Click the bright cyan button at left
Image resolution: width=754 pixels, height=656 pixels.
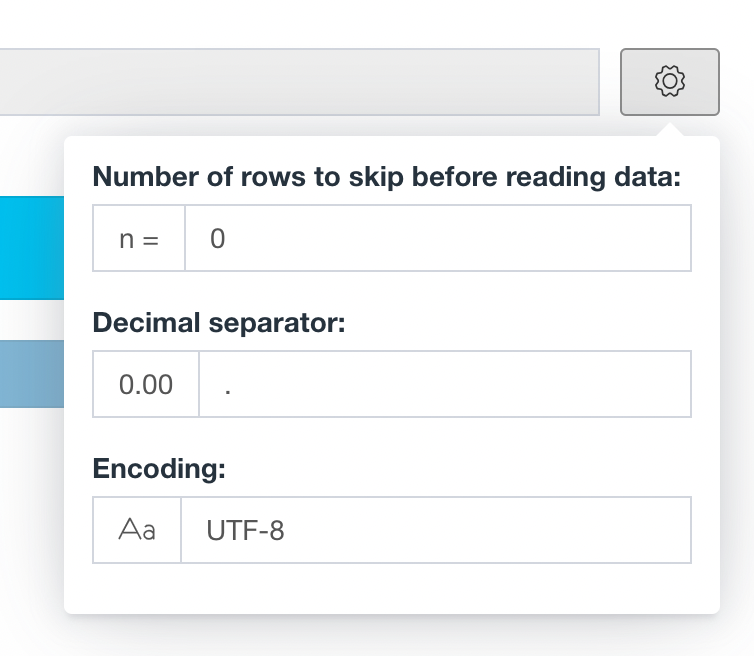(x=32, y=248)
